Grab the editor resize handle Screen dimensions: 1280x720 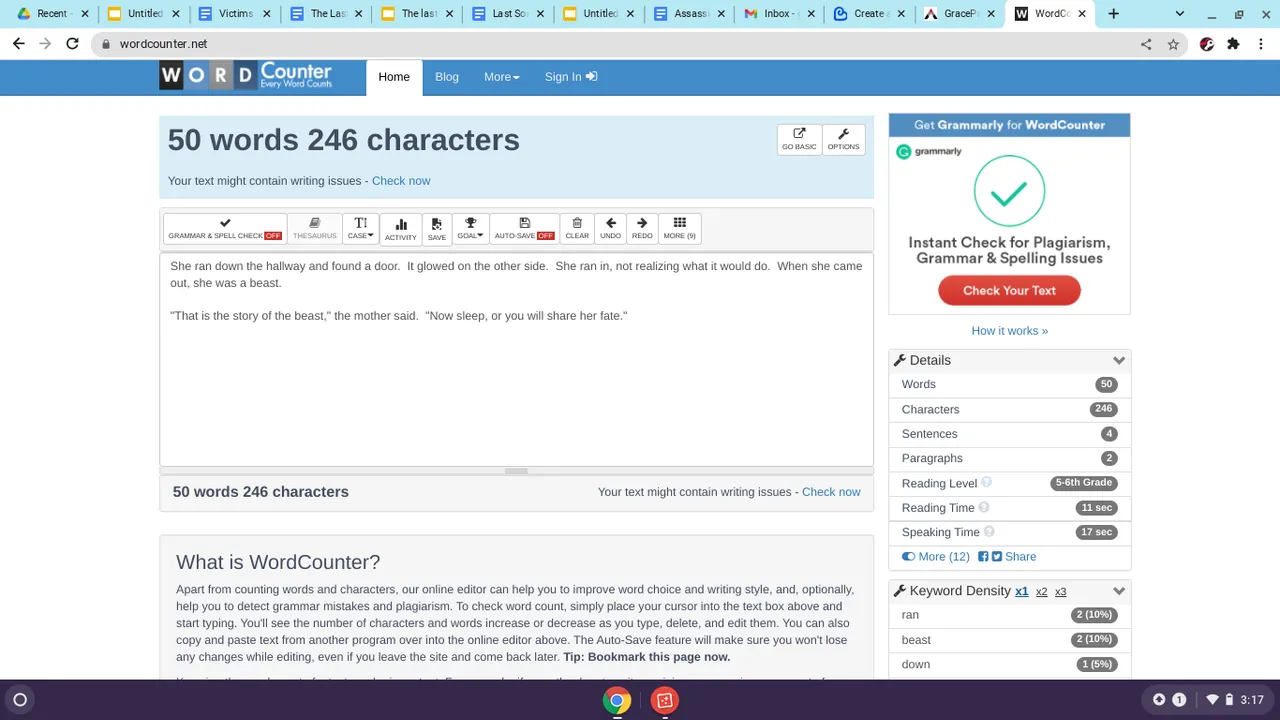point(516,471)
